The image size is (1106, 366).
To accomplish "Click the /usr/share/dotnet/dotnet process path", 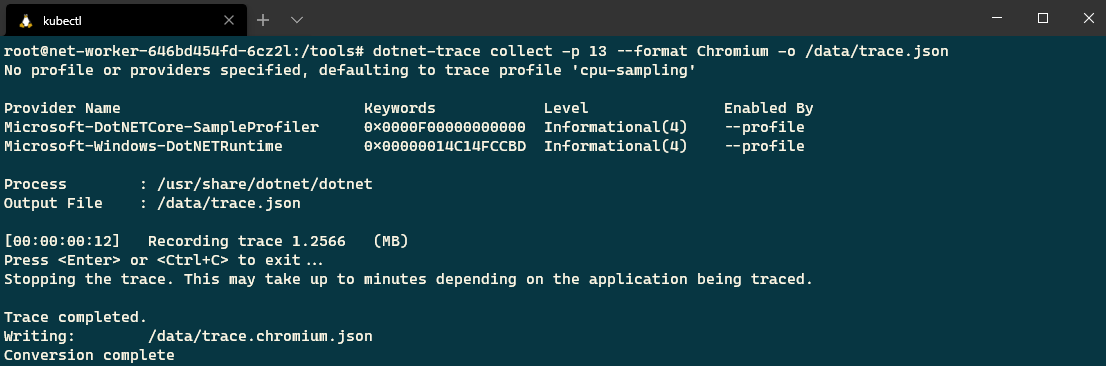I will (x=265, y=185).
